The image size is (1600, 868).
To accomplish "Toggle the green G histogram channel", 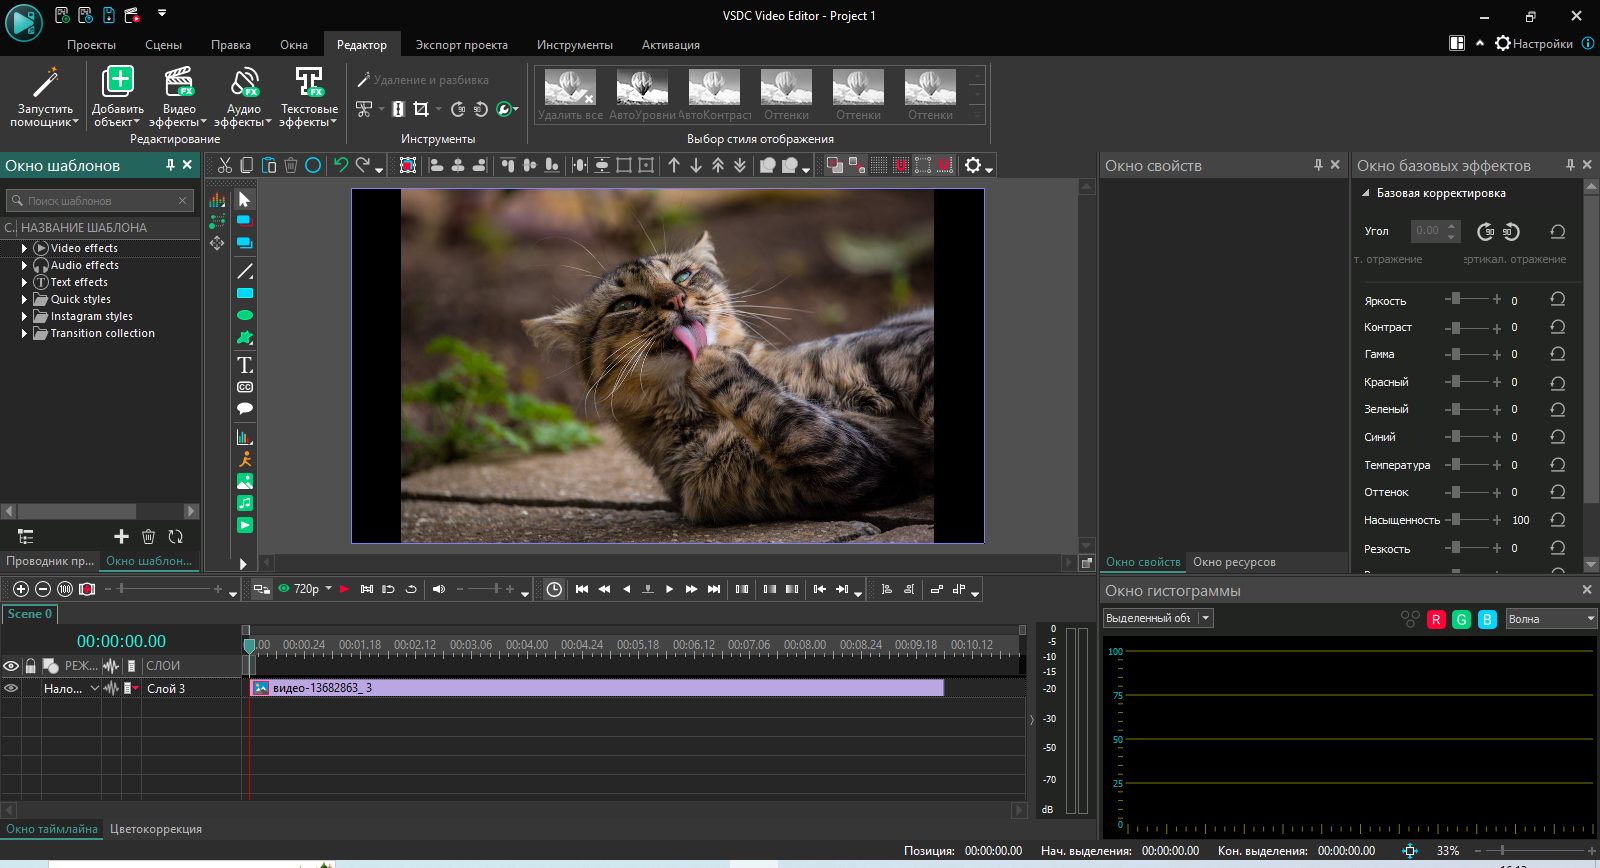I will coord(1461,620).
